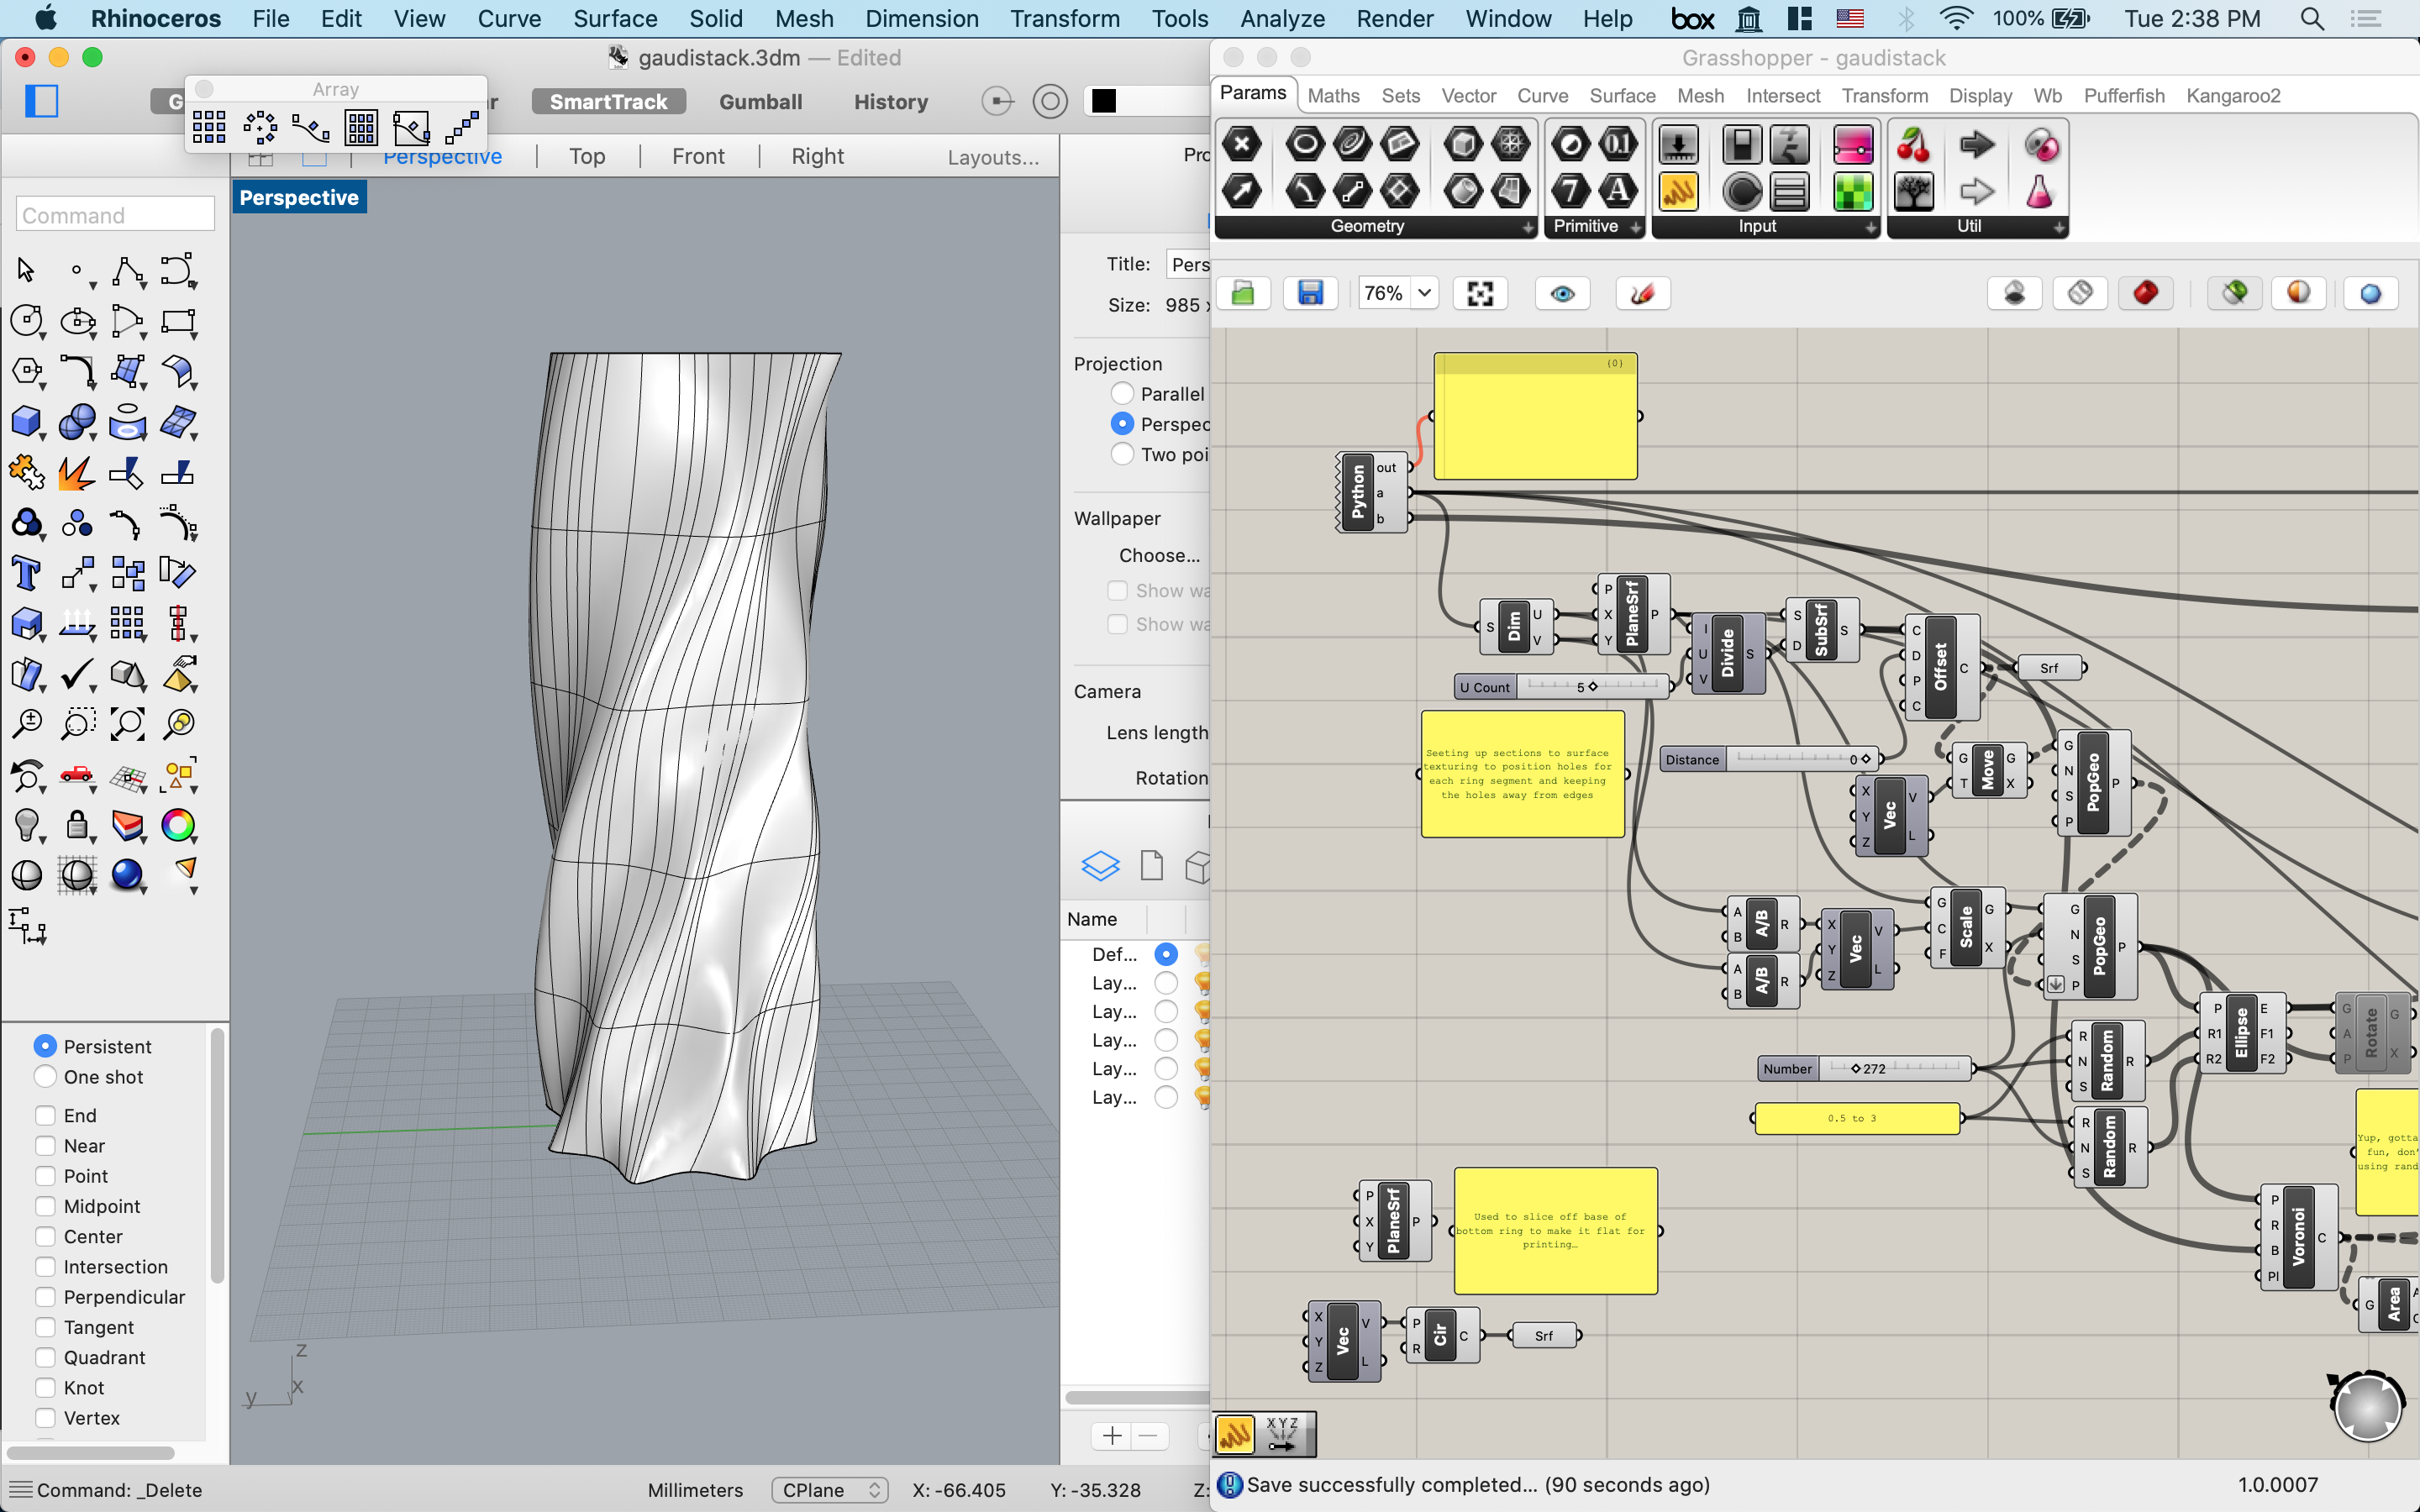Switch to the Kangaroo2 tab in Grasshopper
This screenshot has width=2420, height=1512.
[2233, 95]
